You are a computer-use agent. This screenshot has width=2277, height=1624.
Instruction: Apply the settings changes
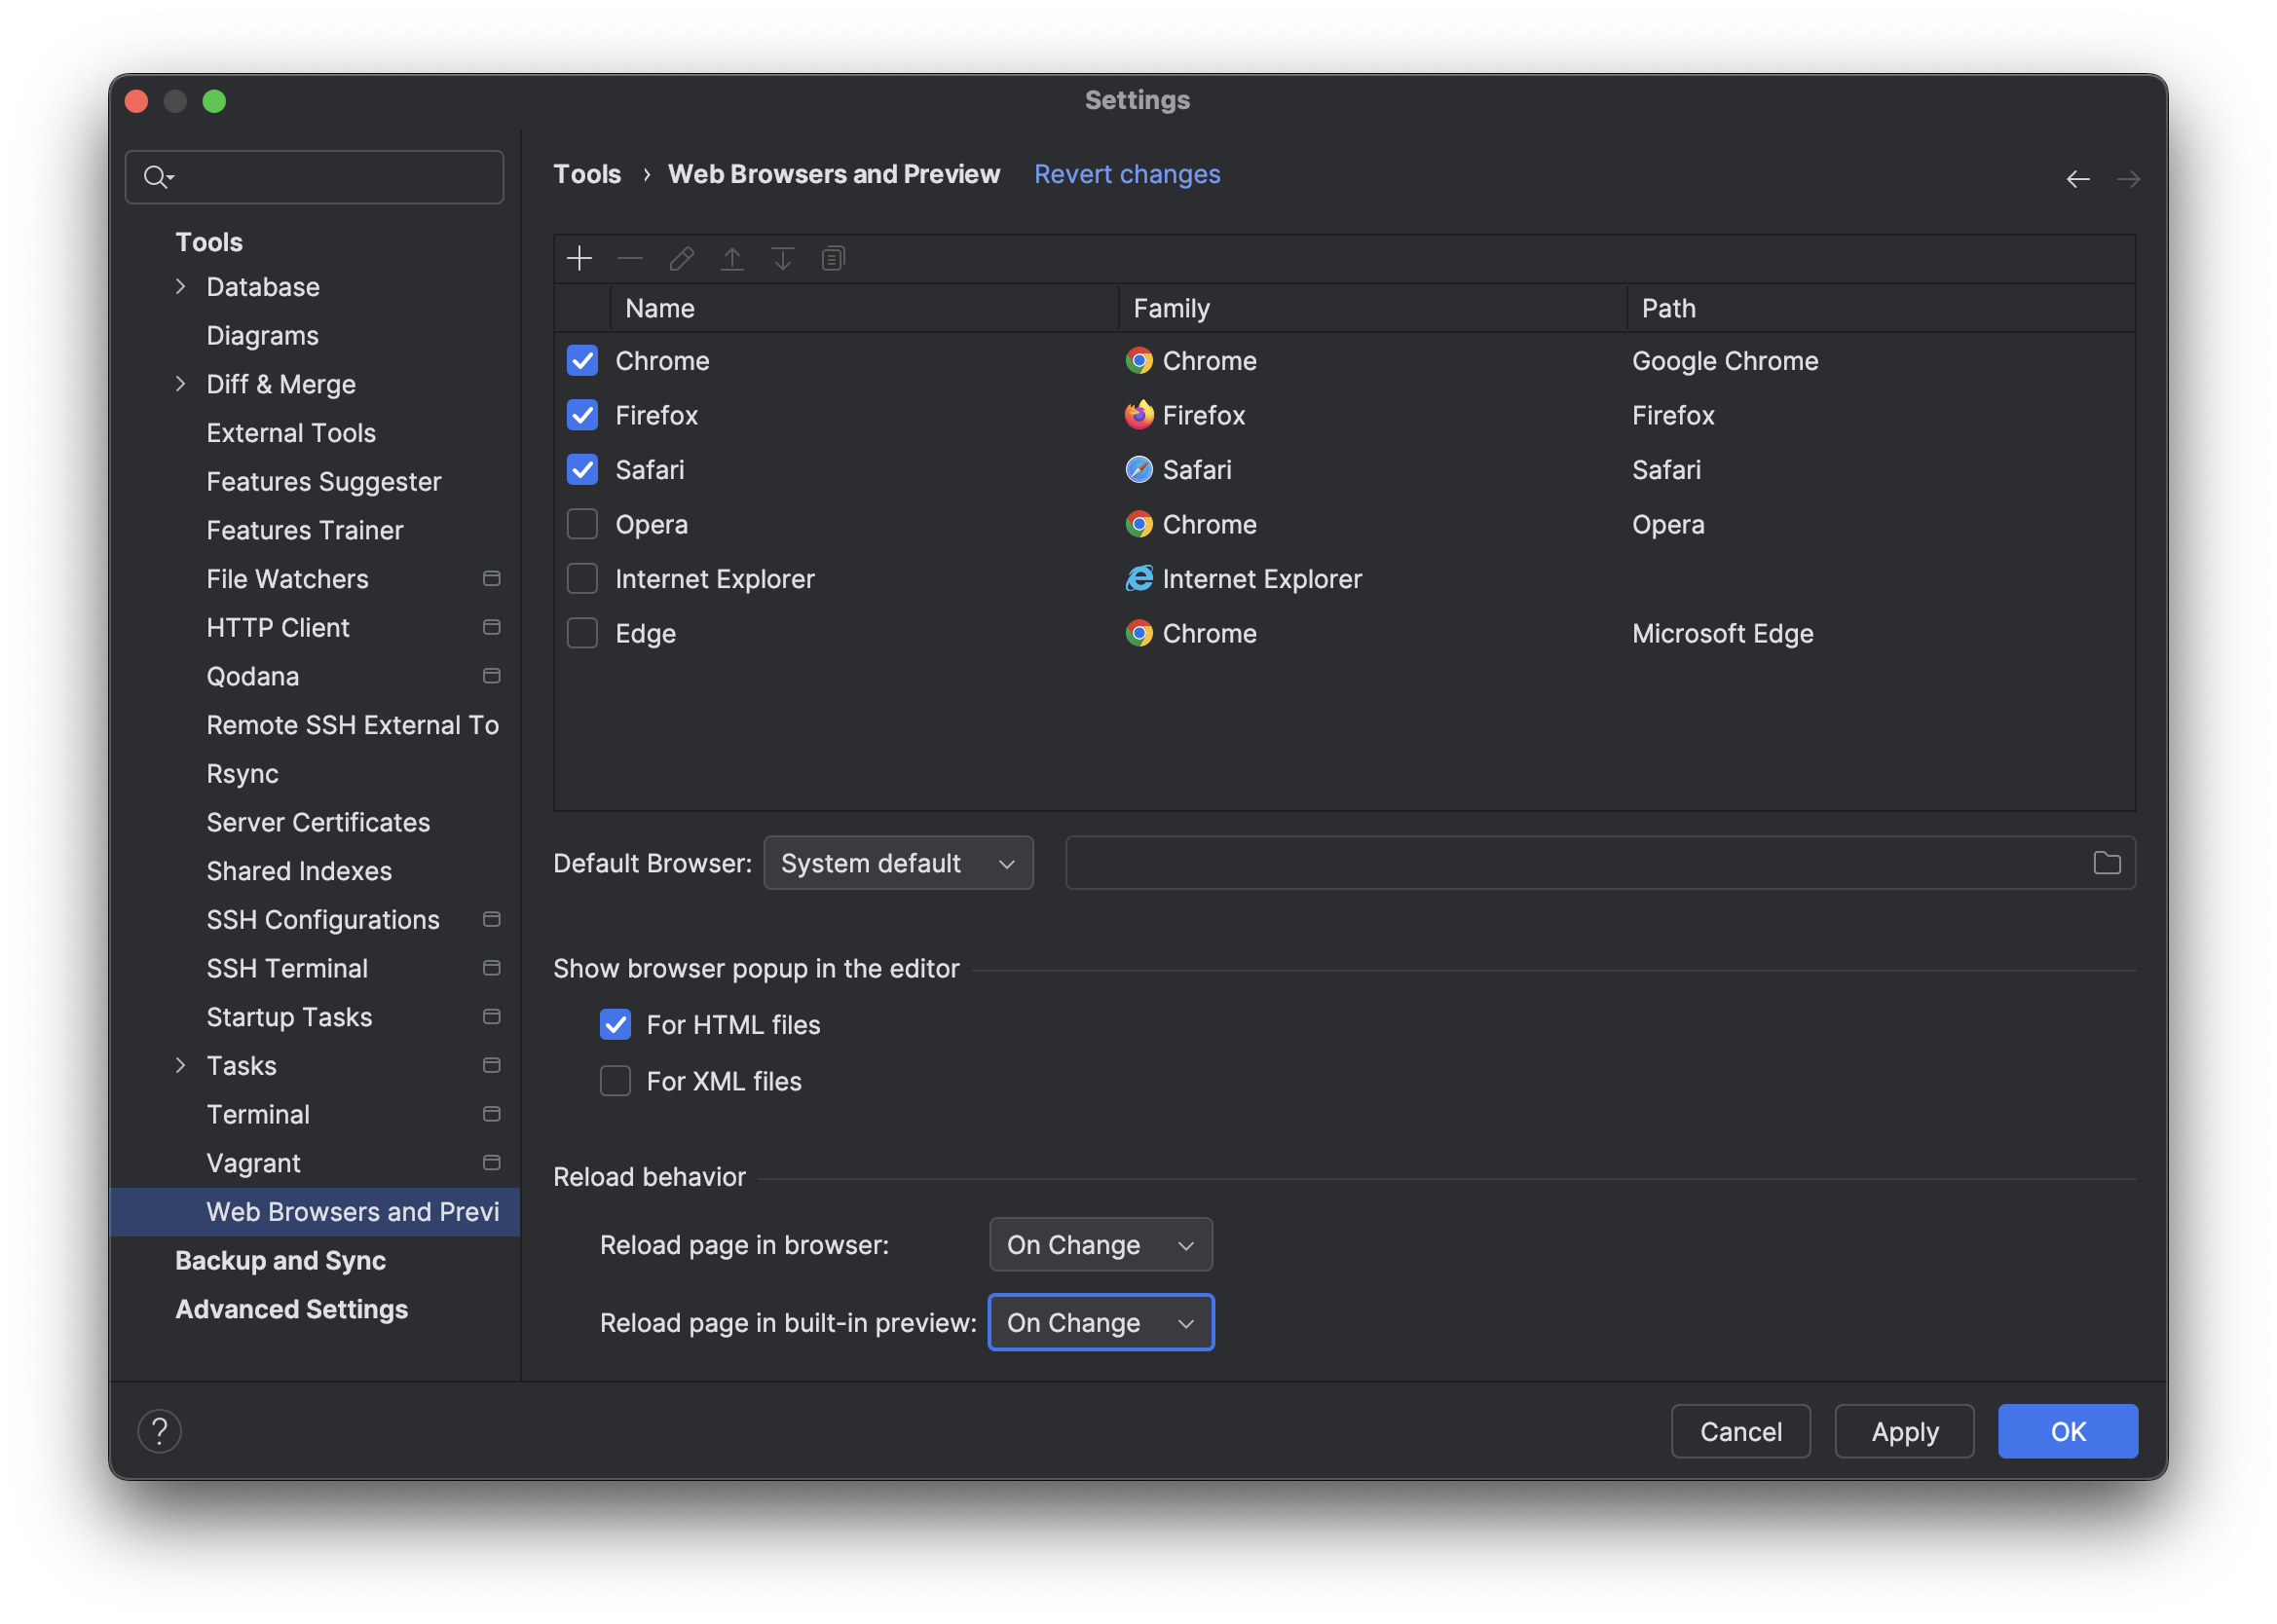(1903, 1431)
